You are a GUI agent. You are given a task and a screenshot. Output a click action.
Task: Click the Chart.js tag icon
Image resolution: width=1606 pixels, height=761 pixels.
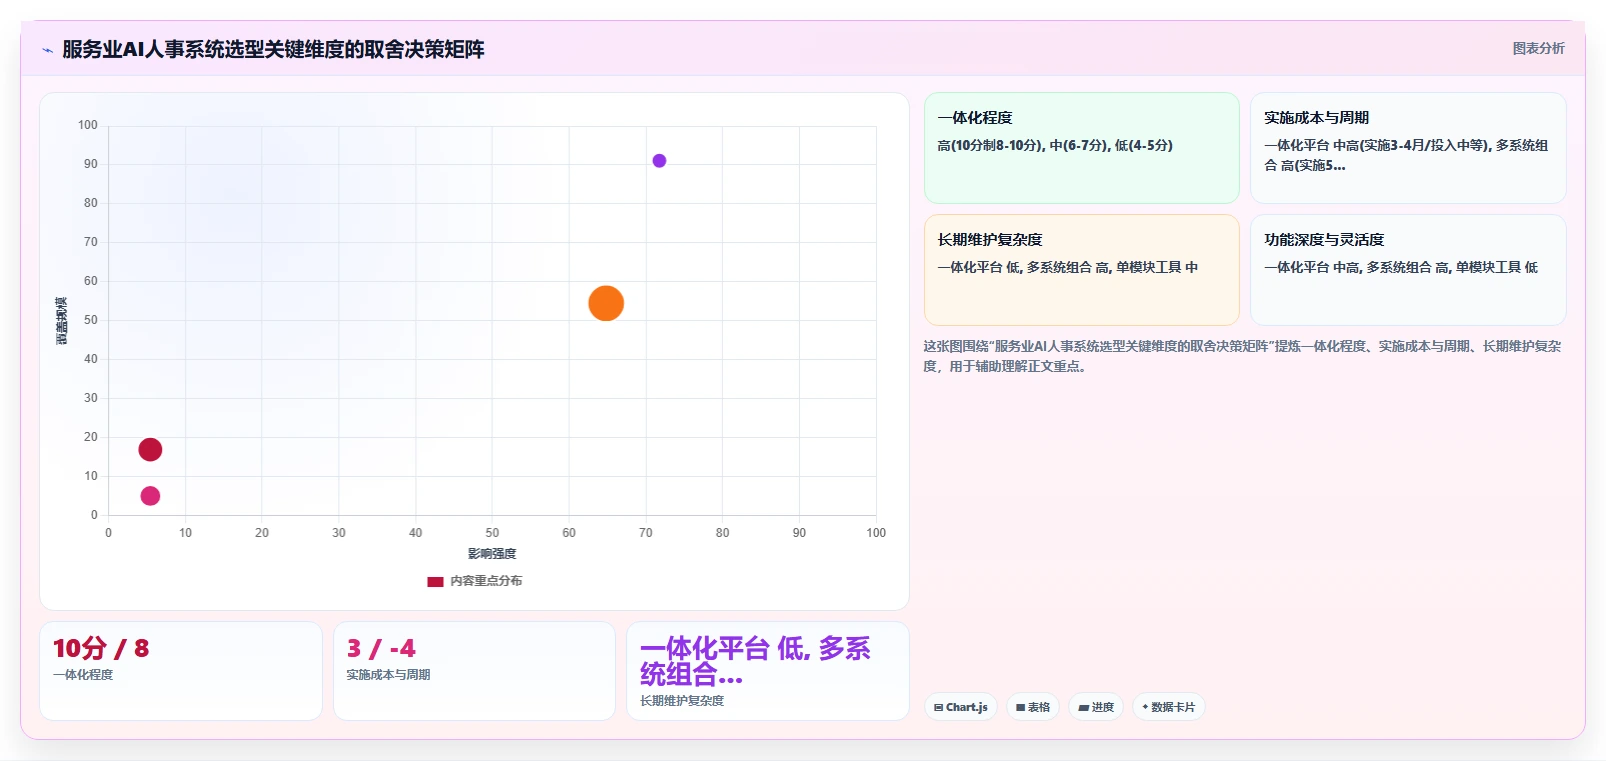[939, 707]
